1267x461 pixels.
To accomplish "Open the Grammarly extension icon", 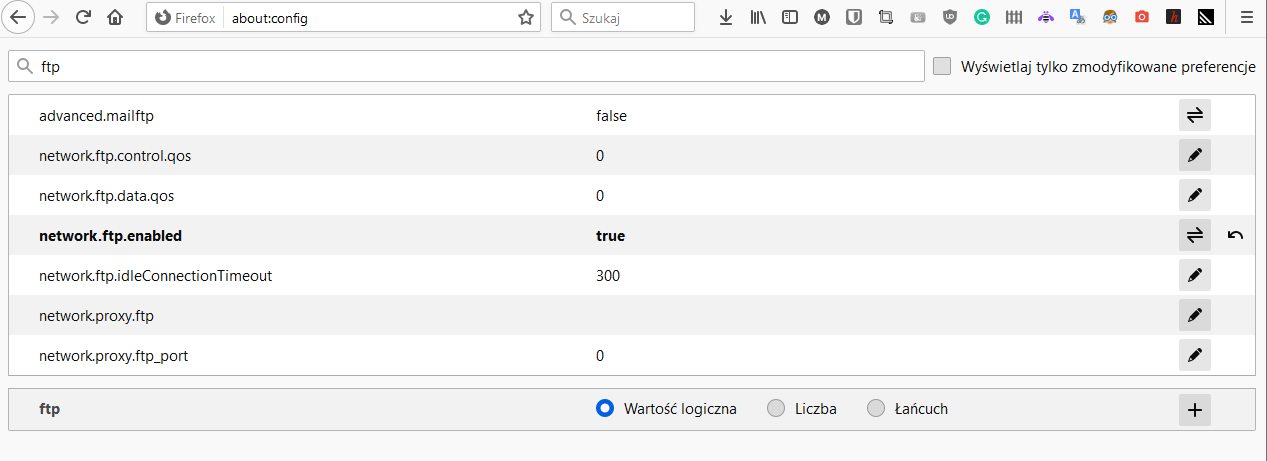I will [x=981, y=17].
